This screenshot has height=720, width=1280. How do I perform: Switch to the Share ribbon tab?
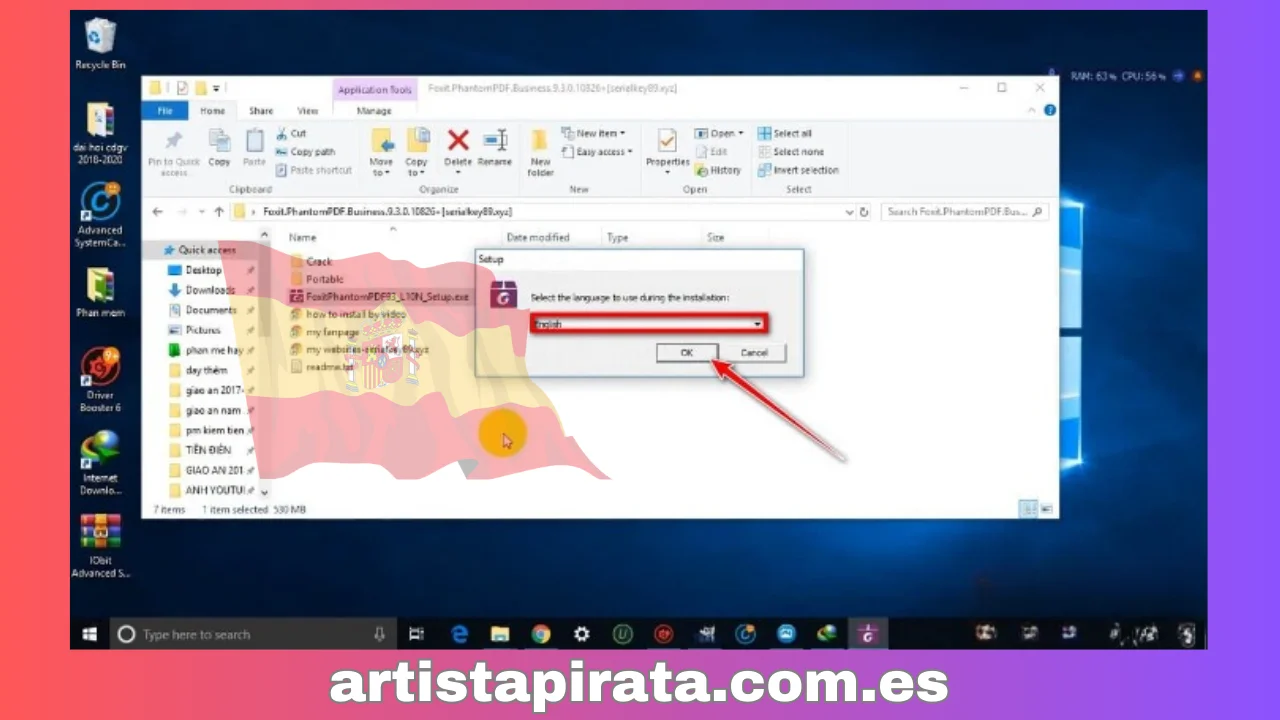tap(261, 111)
